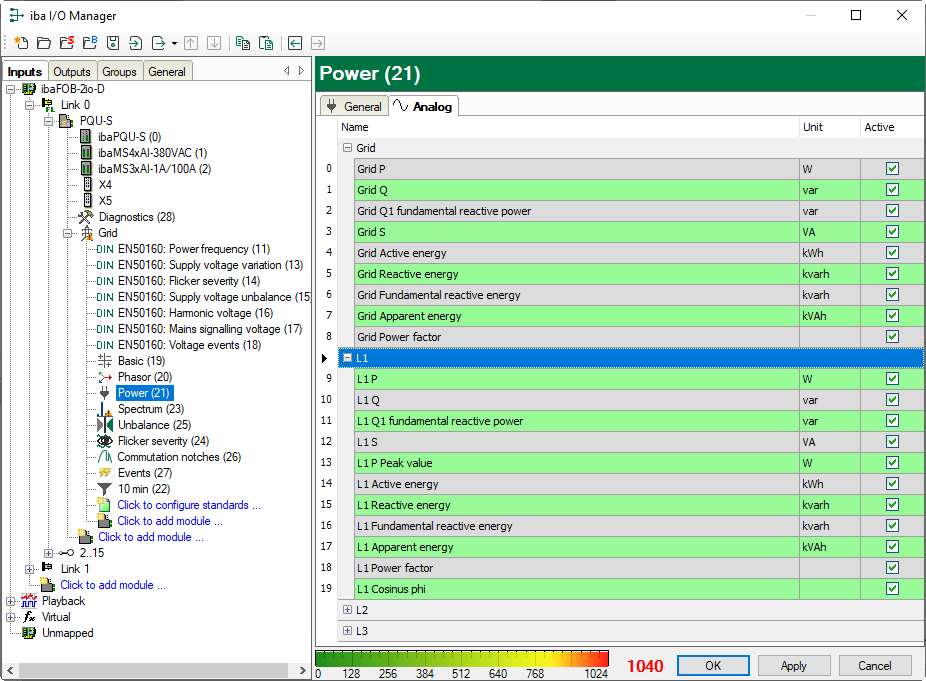Image resolution: width=926 pixels, height=681 pixels.
Task: Expand the Link 1 tree node
Action: [30, 569]
